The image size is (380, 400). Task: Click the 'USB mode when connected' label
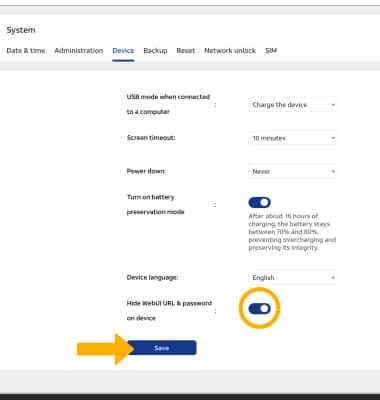point(168,104)
